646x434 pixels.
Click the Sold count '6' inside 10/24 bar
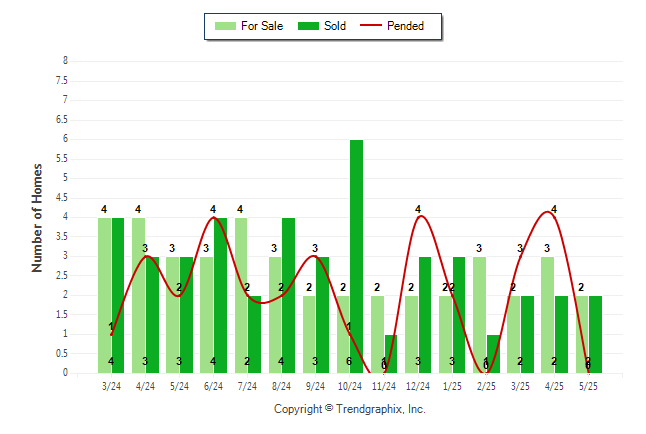pyautogui.click(x=349, y=361)
